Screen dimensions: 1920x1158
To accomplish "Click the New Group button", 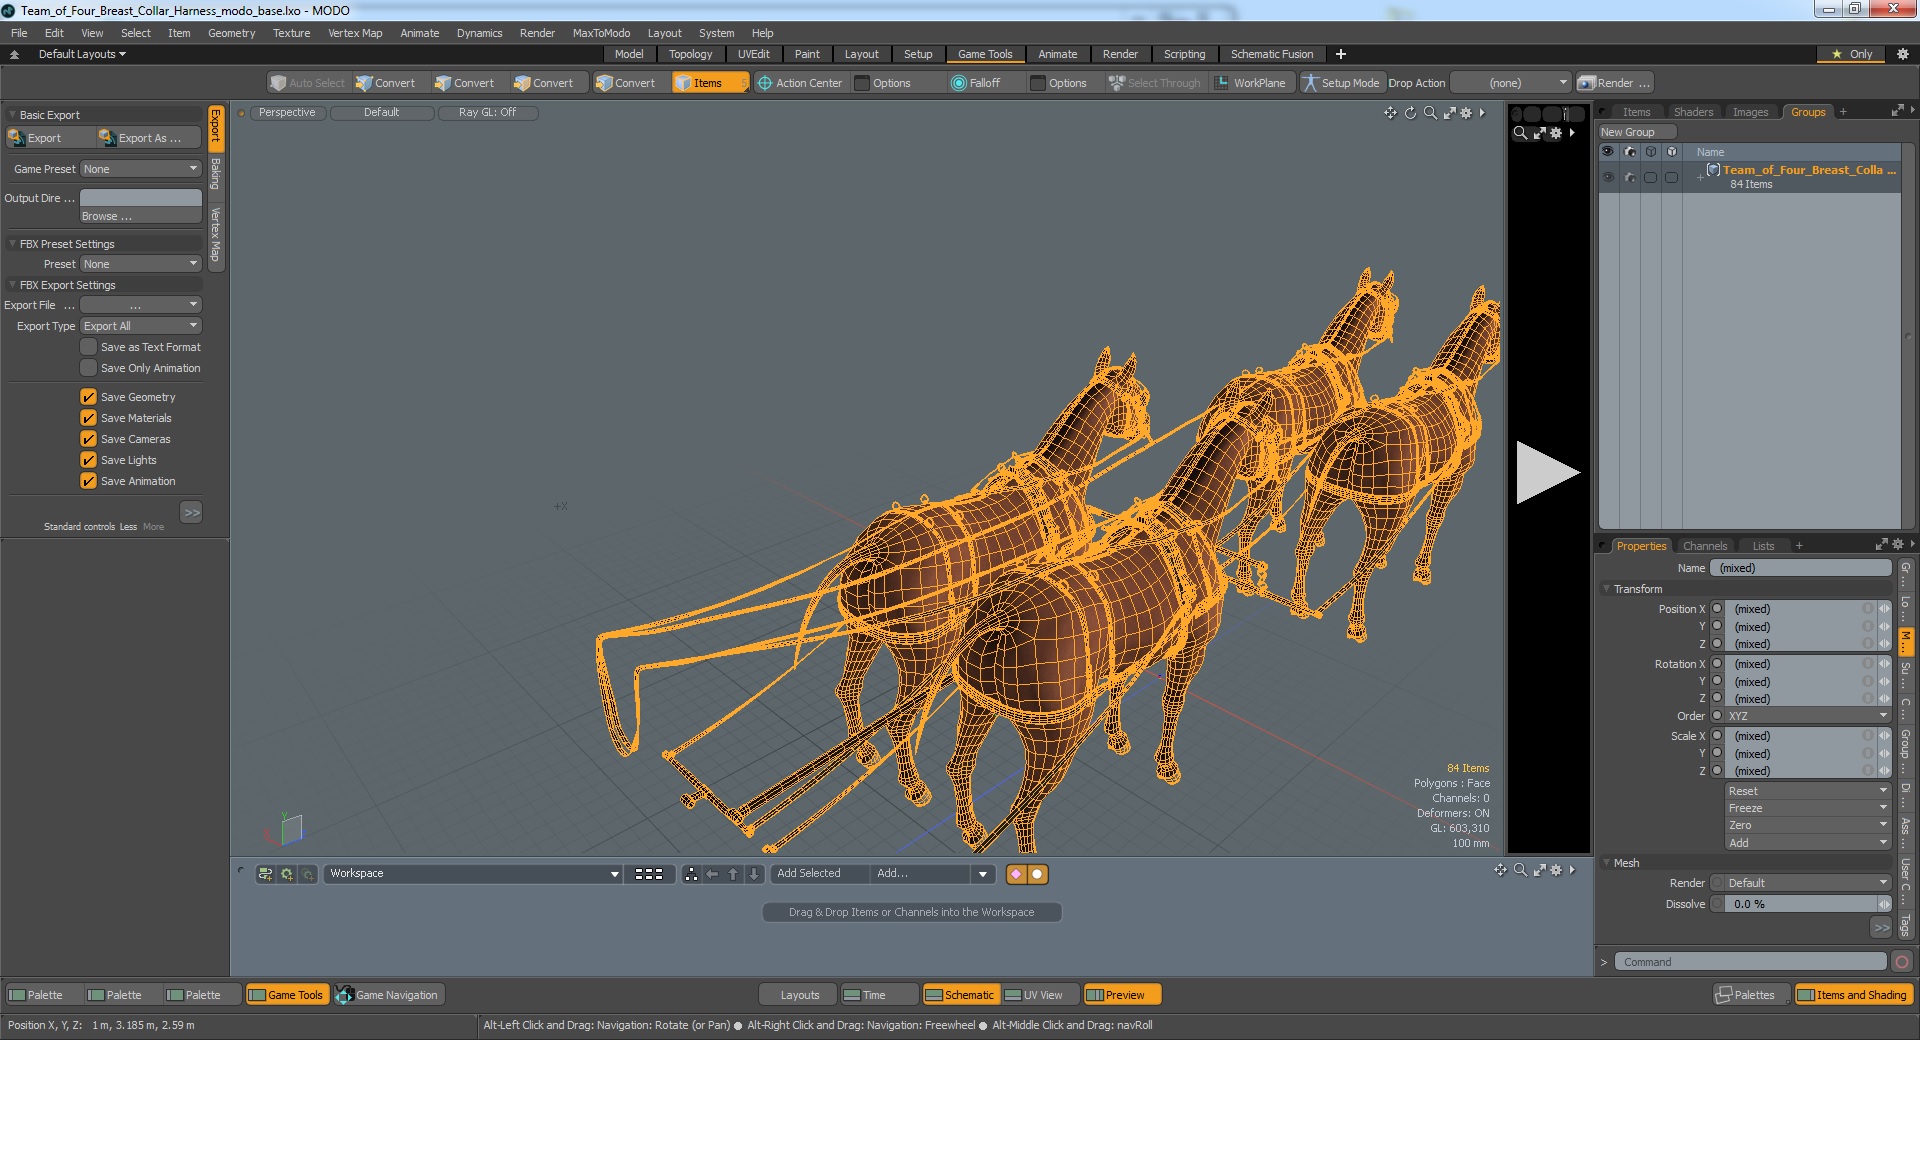I will 1636,132.
